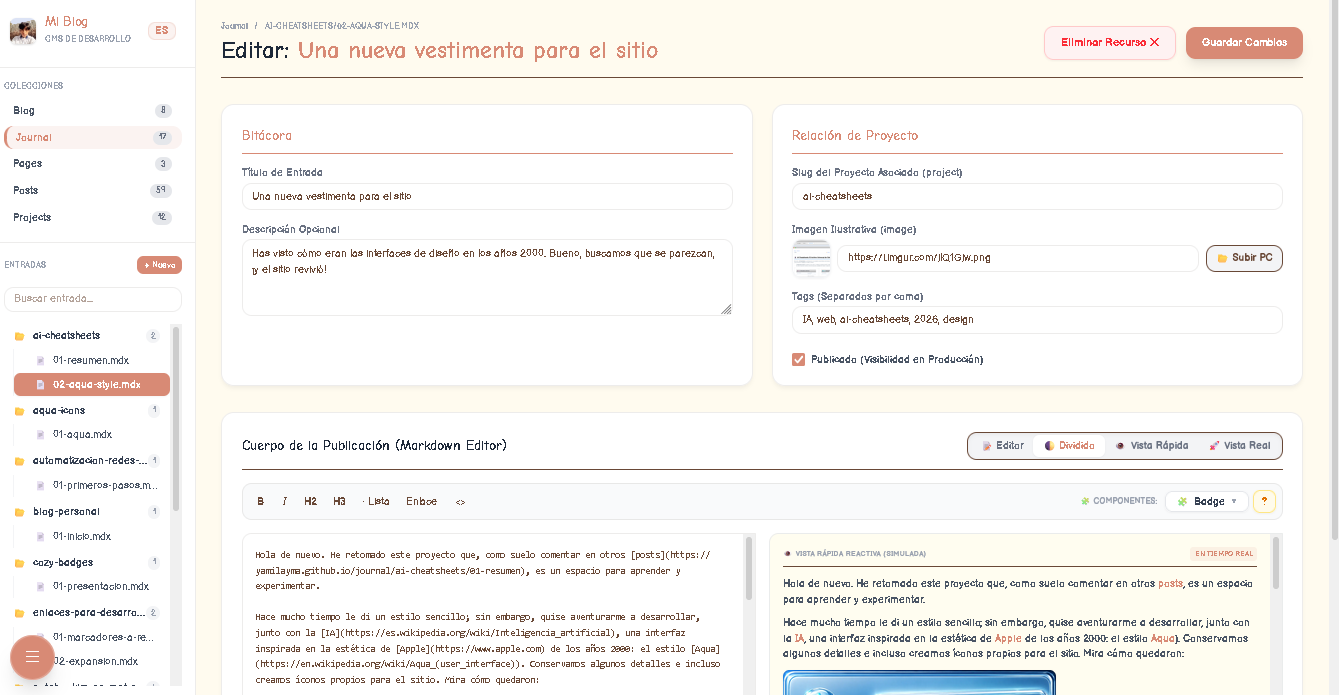Click the Descripción Opcional textarea

tap(487, 278)
